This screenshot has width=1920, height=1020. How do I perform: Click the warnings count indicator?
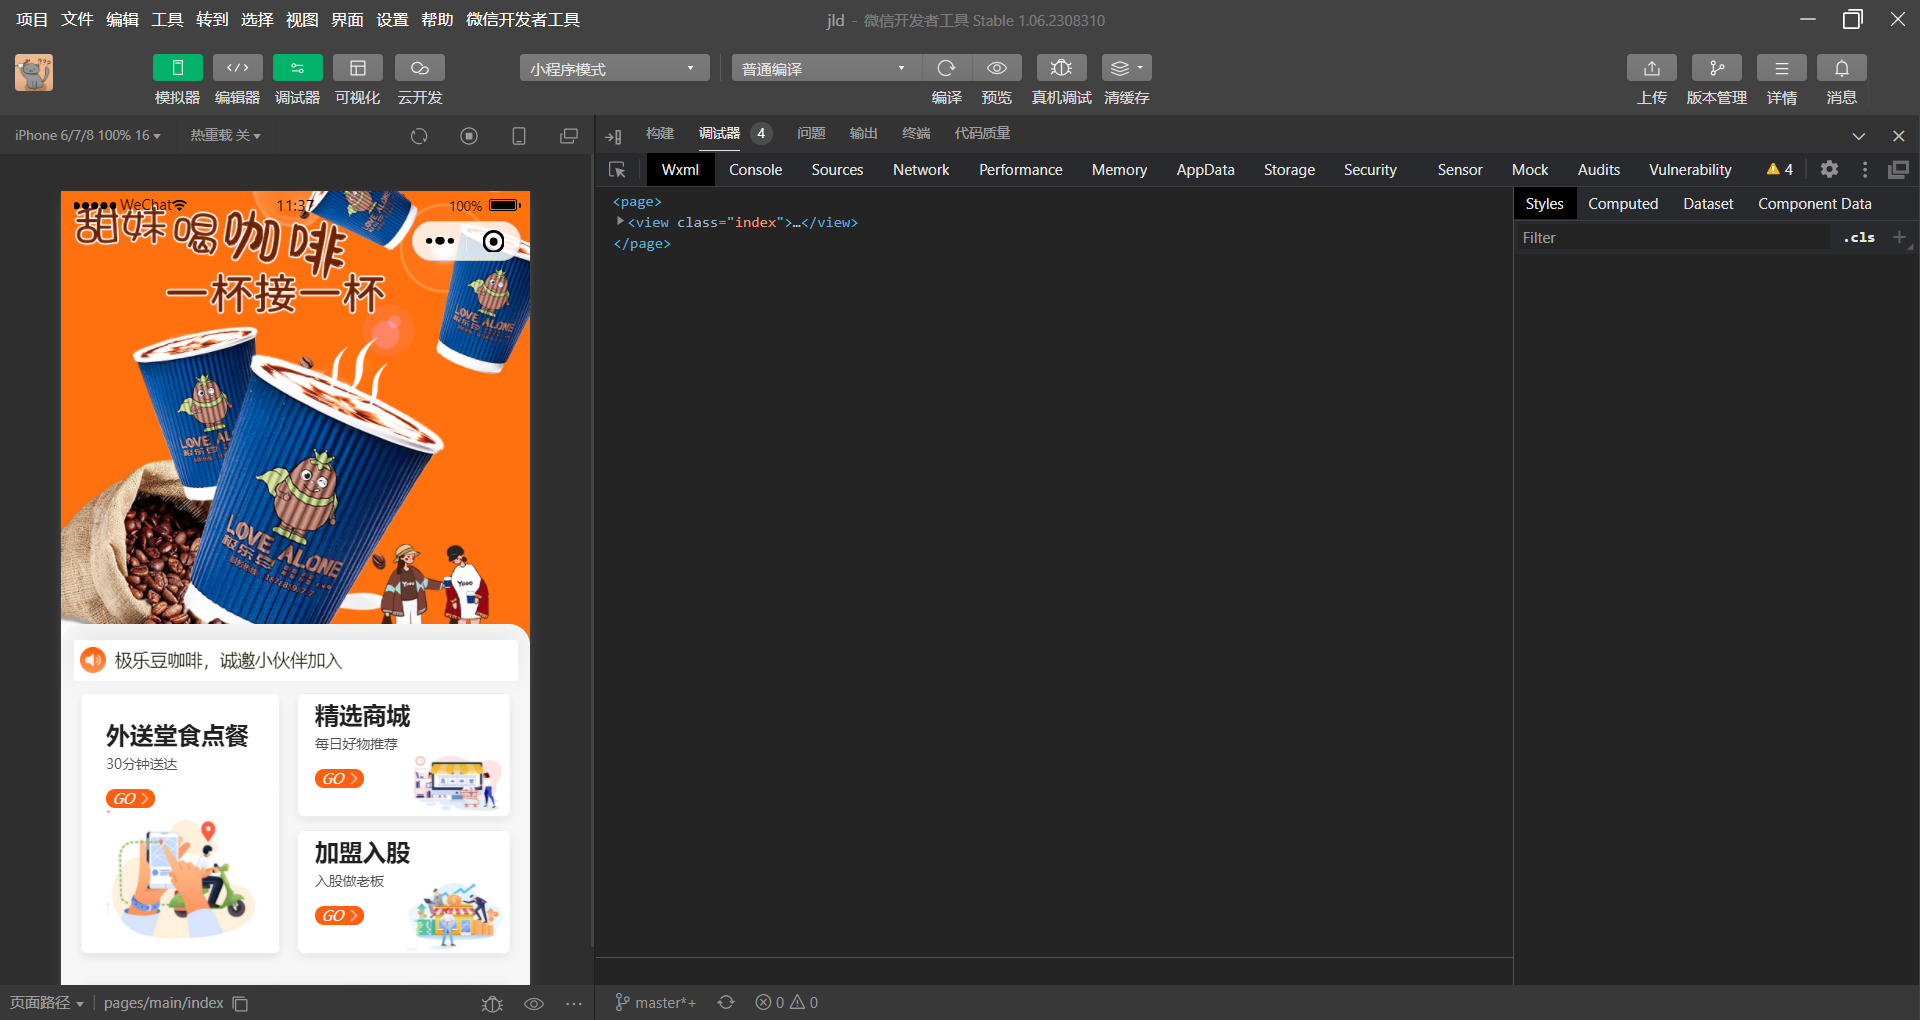pyautogui.click(x=1780, y=170)
